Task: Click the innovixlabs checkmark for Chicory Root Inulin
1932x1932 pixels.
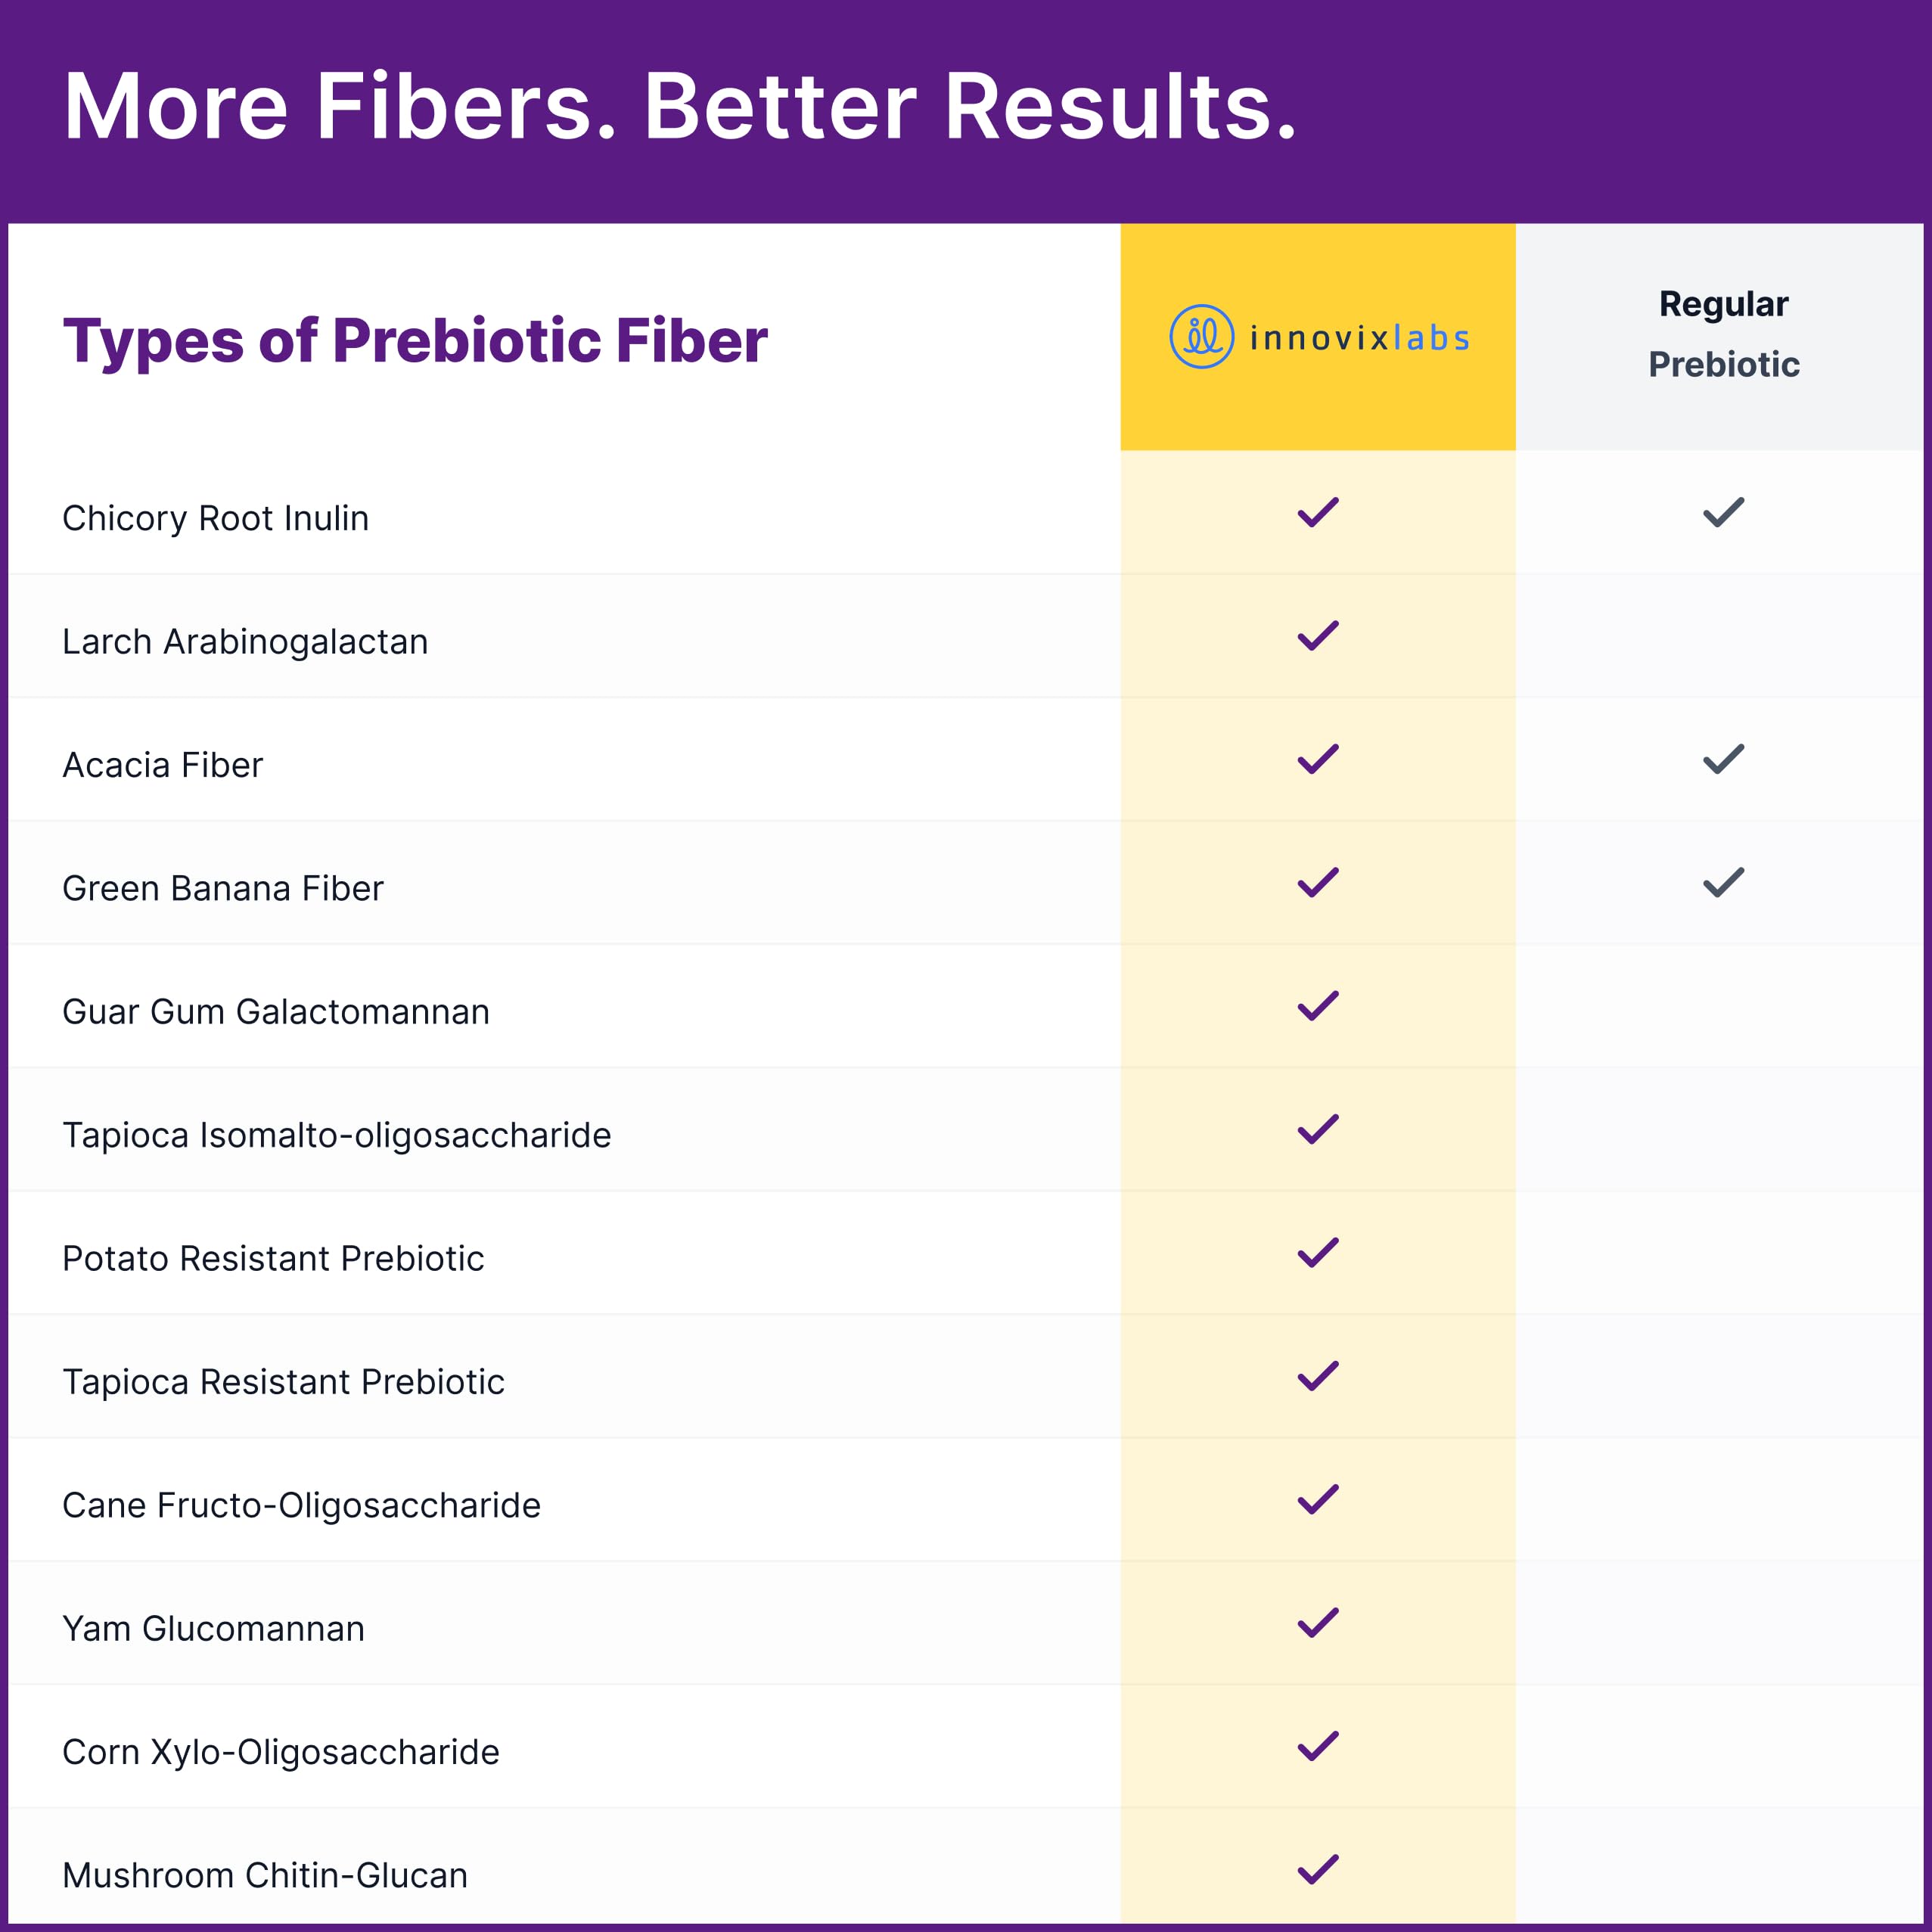Action: (1317, 512)
